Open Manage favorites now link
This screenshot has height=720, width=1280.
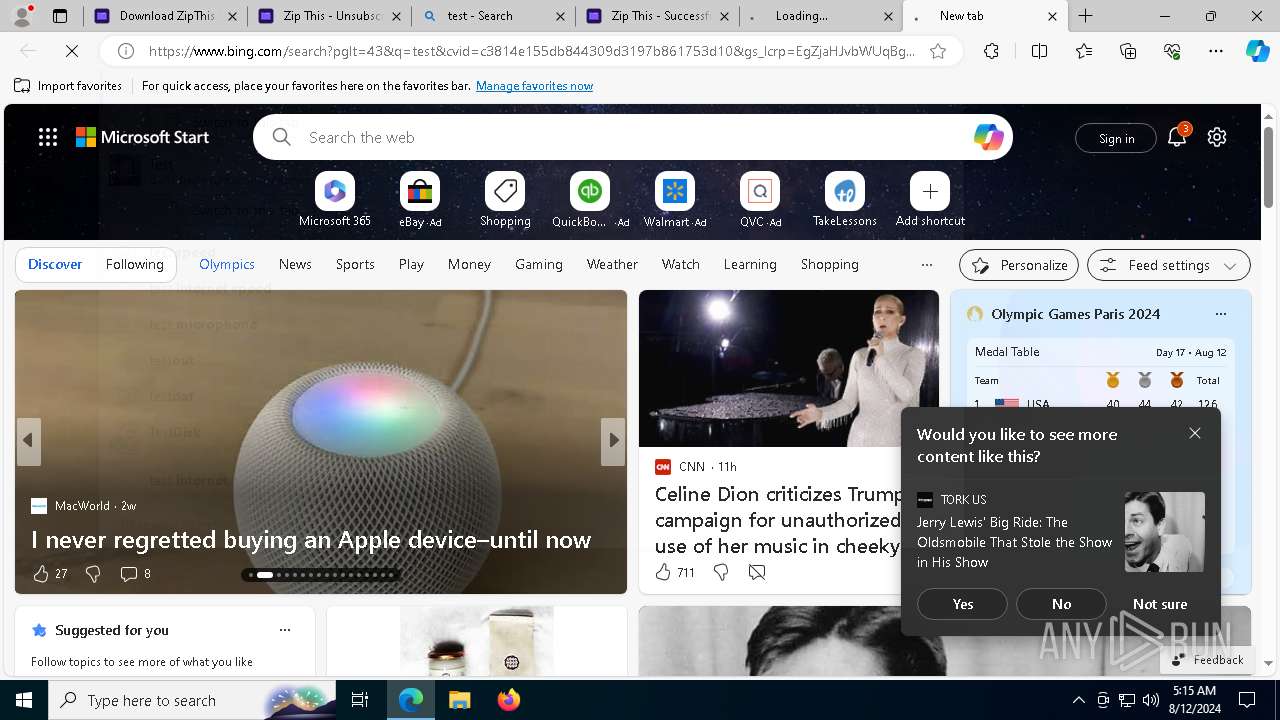tap(534, 86)
